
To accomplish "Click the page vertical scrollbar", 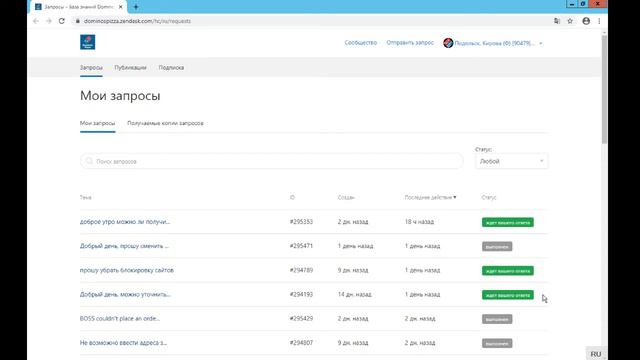I will pyautogui.click(x=604, y=90).
